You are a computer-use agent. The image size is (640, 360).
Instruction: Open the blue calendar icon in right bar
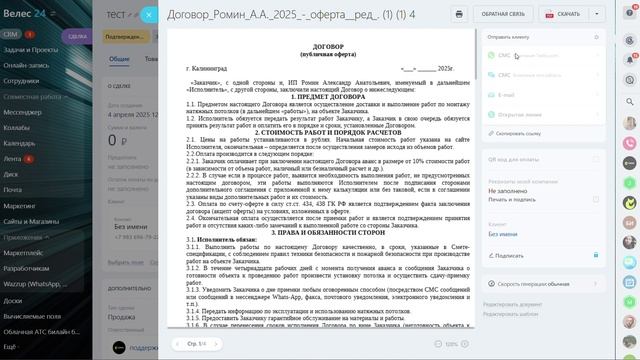pos(629,282)
